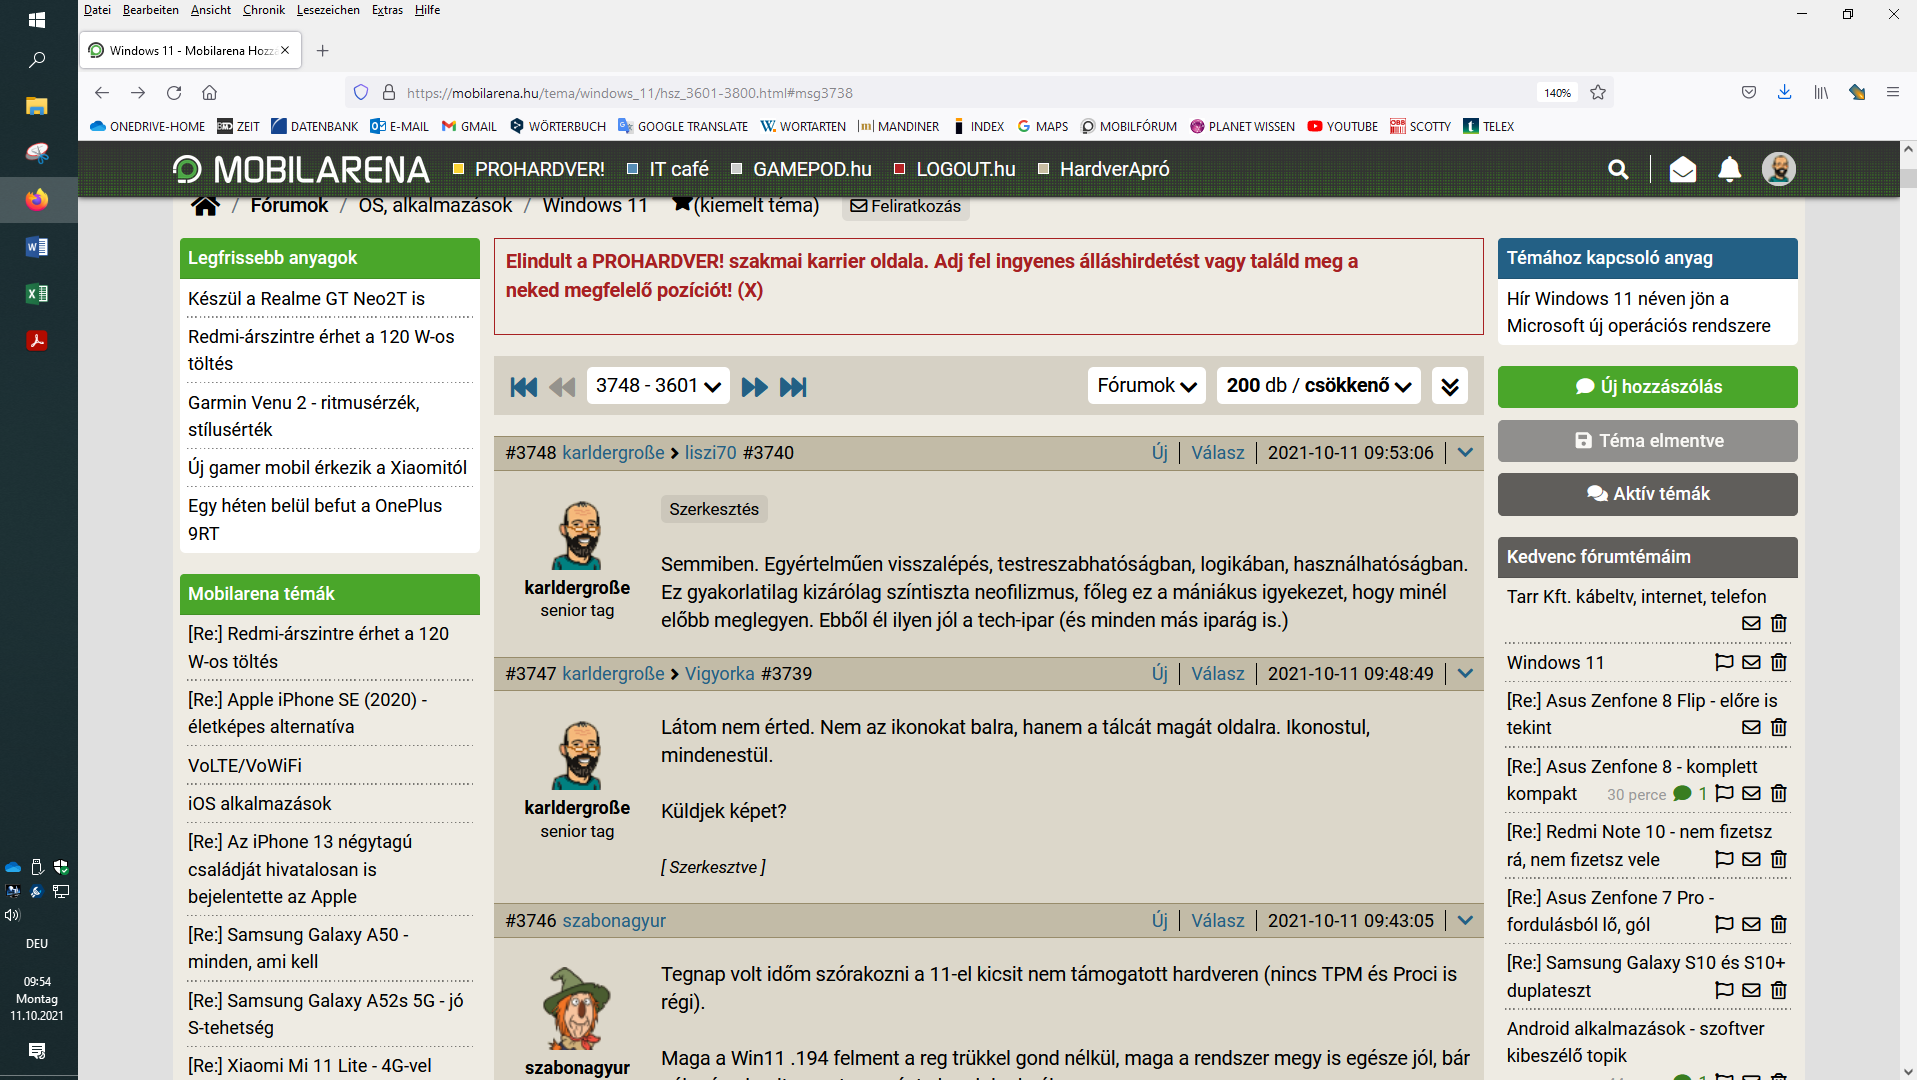The image size is (1917, 1080).
Task: Open Windows notification center icon
Action: [x=37, y=1050]
